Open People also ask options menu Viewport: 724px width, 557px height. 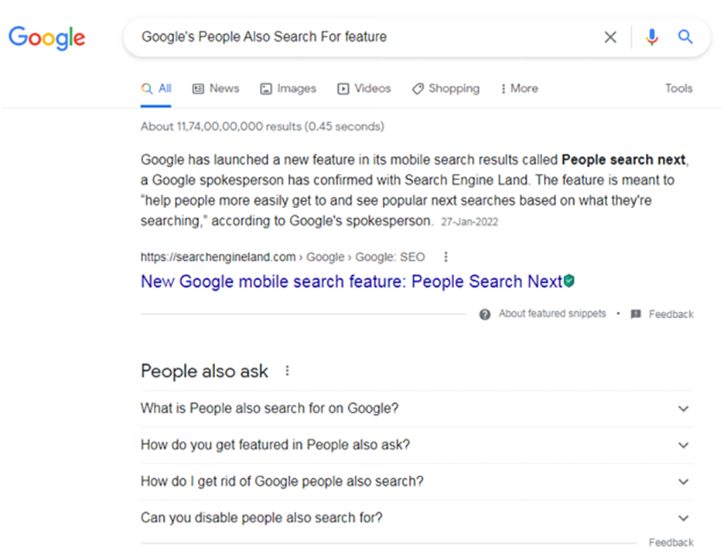tap(287, 371)
